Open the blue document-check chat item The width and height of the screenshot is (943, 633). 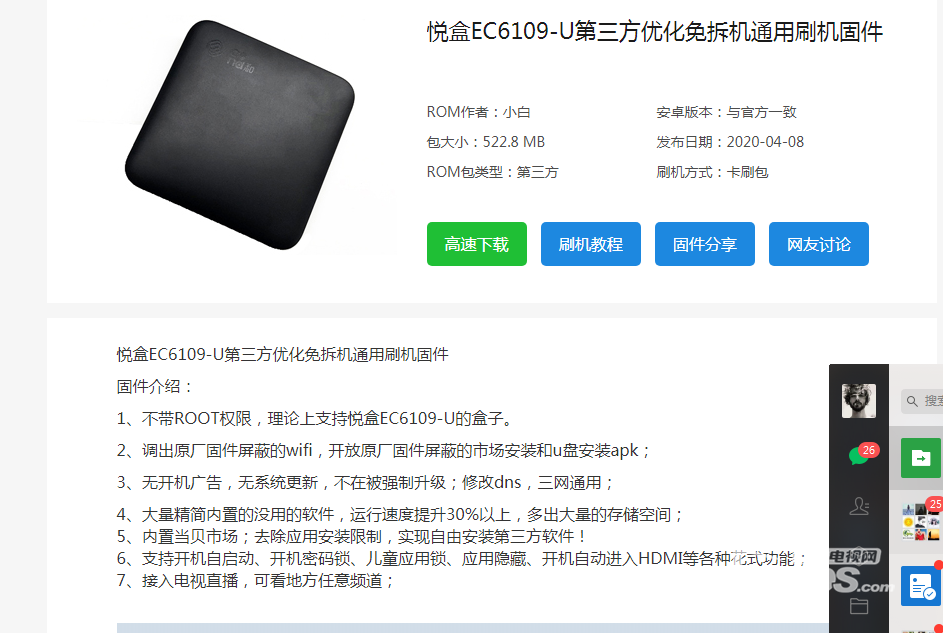[921, 586]
